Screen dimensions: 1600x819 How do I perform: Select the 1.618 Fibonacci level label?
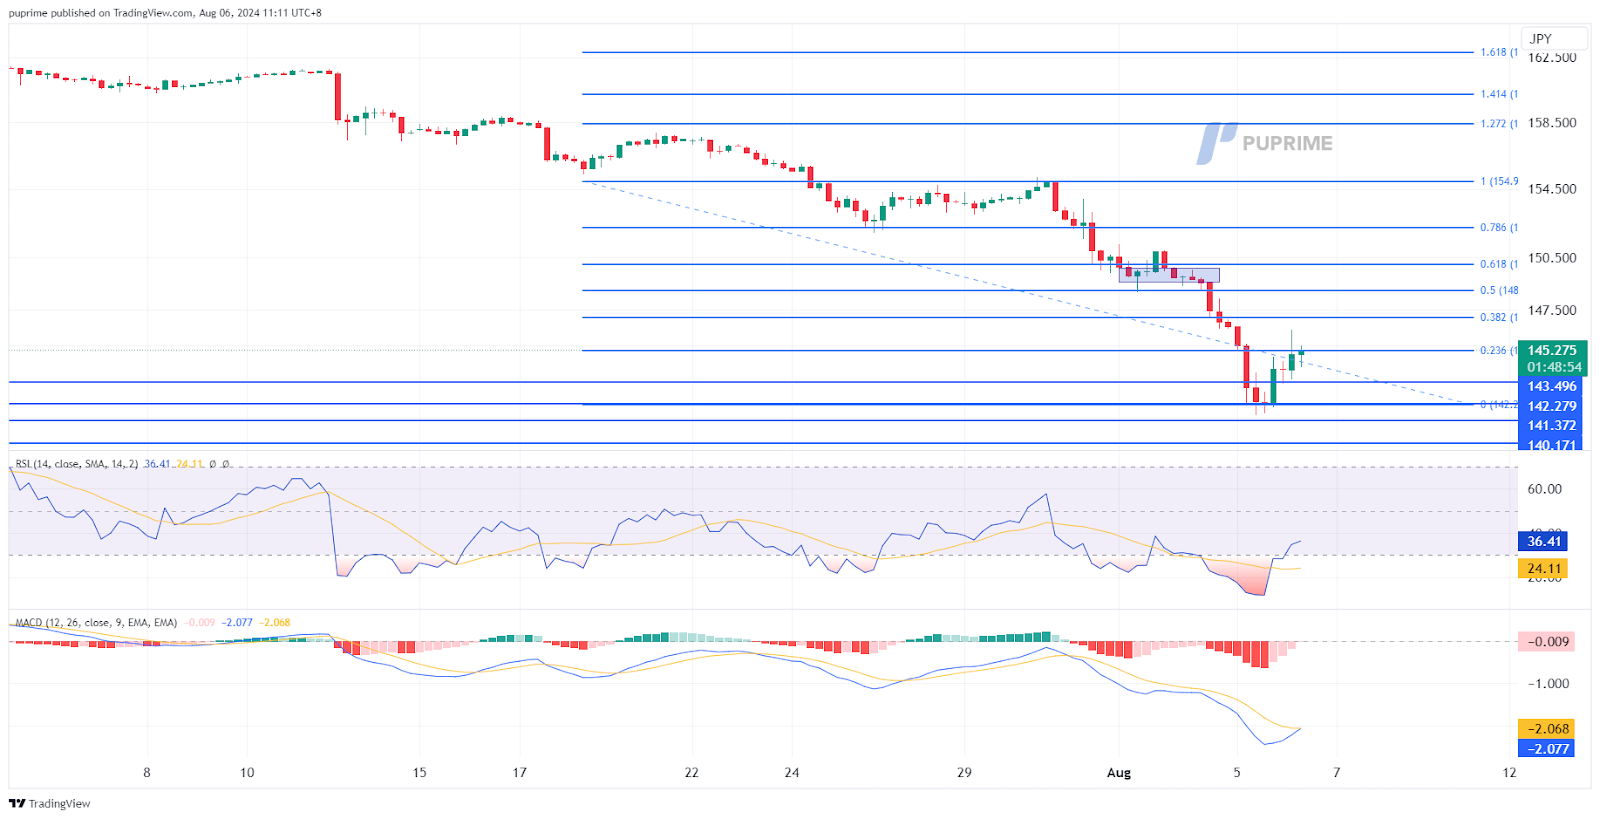1499,52
